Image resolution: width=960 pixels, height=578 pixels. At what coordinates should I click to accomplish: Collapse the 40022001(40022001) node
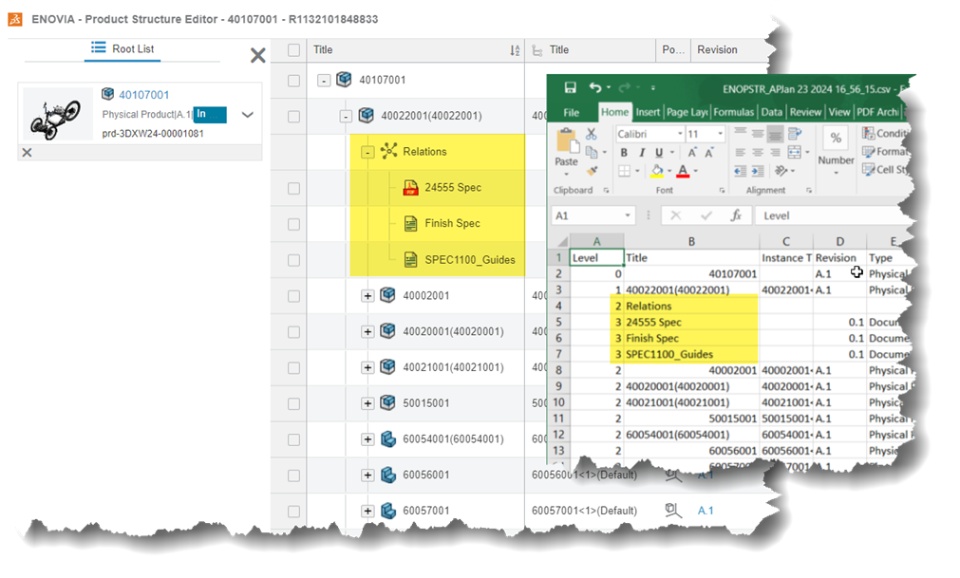click(x=346, y=116)
